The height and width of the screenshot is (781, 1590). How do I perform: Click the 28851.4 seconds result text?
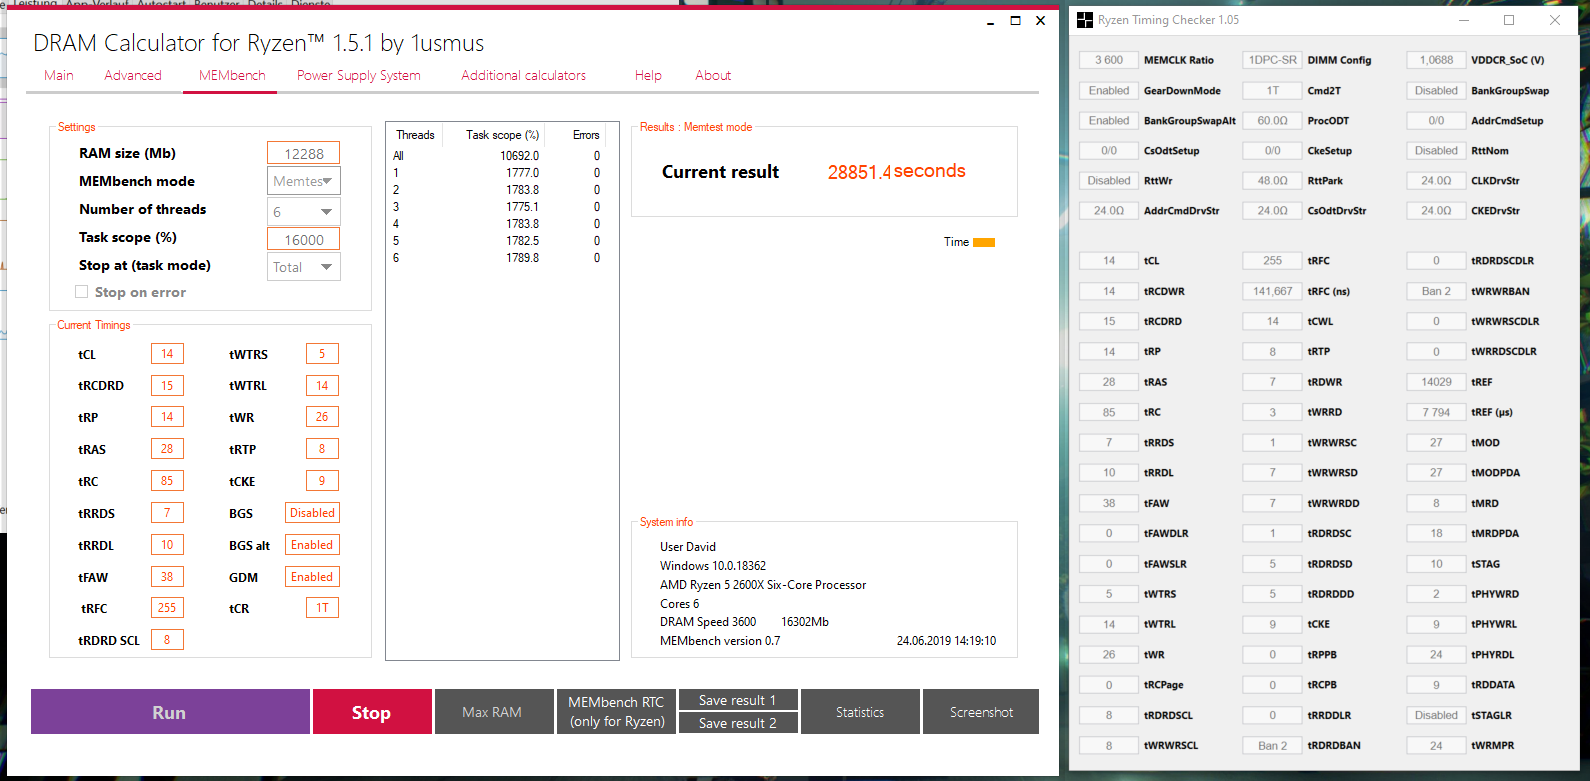(x=897, y=171)
